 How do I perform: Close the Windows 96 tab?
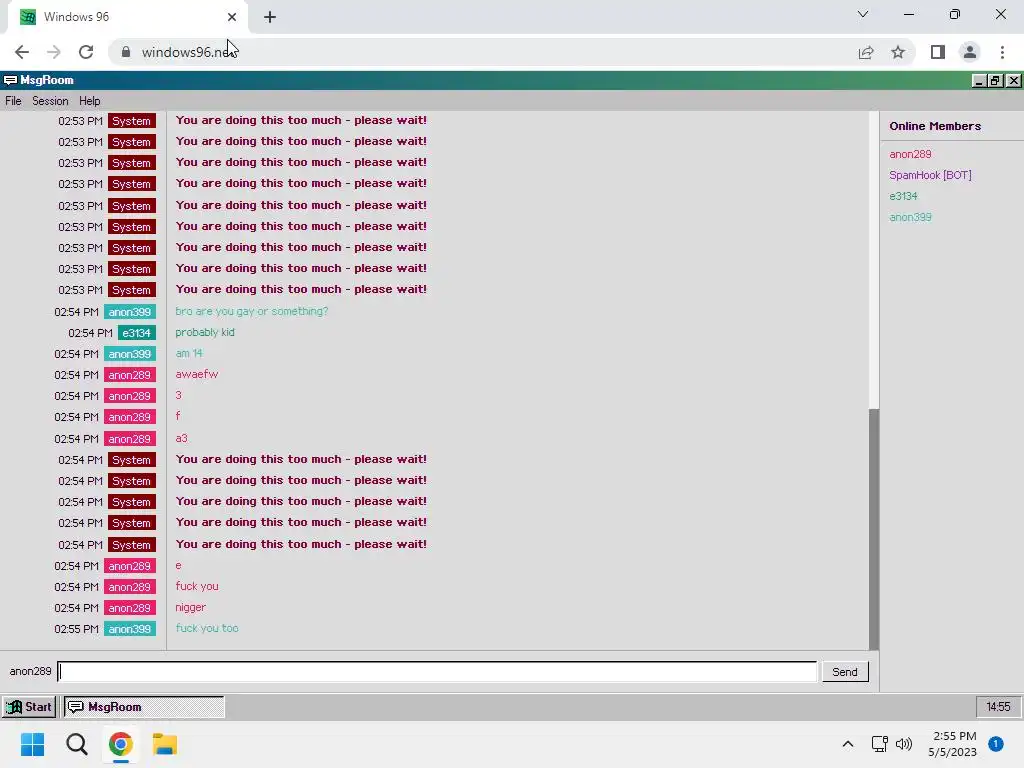tap(232, 17)
